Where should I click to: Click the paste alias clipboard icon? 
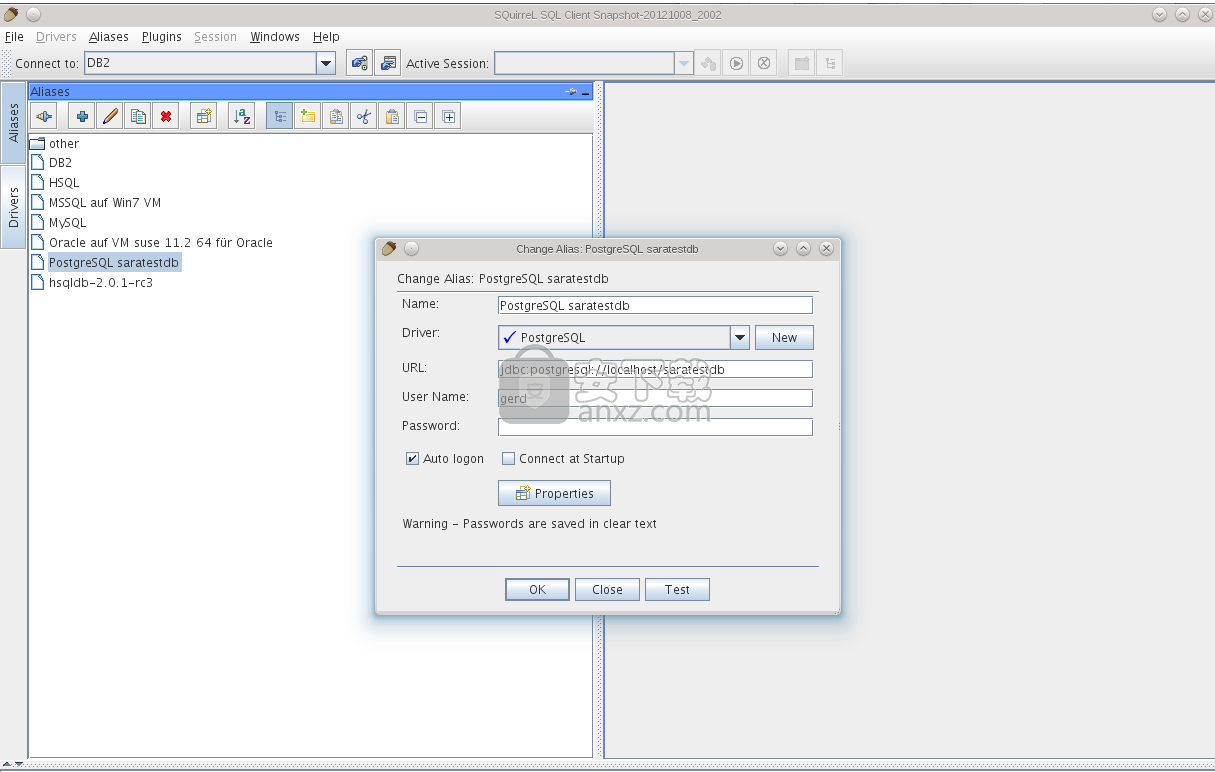(x=392, y=117)
